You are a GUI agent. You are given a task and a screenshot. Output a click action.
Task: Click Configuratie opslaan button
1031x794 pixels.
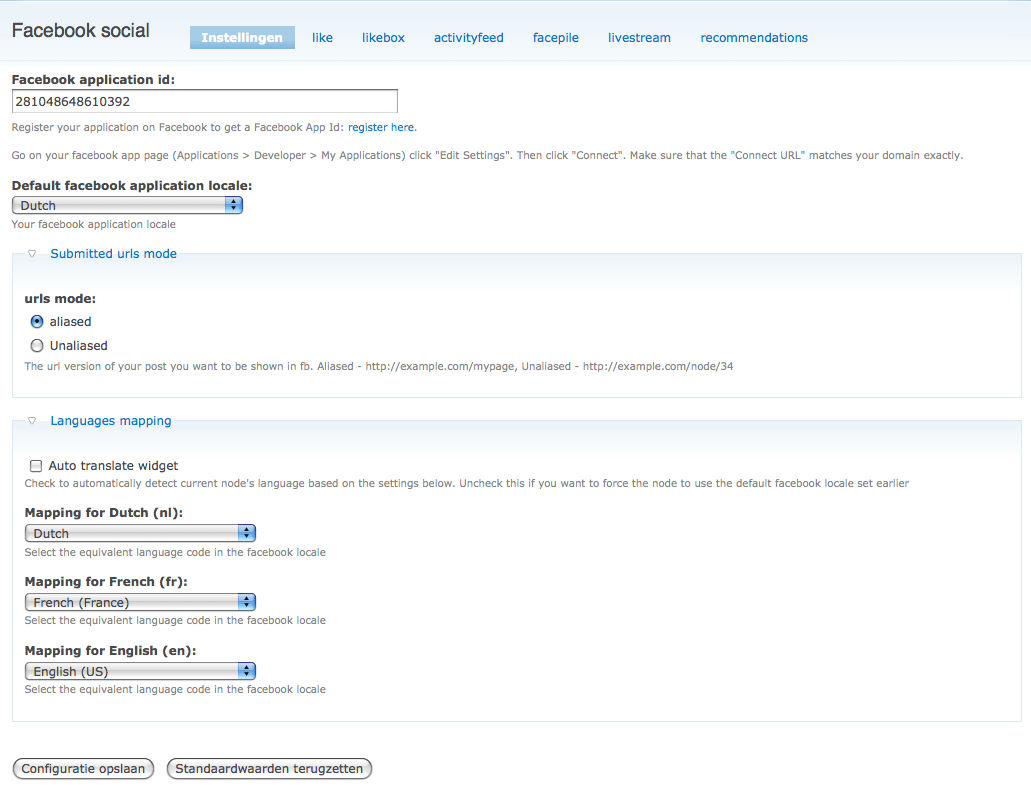(x=83, y=768)
